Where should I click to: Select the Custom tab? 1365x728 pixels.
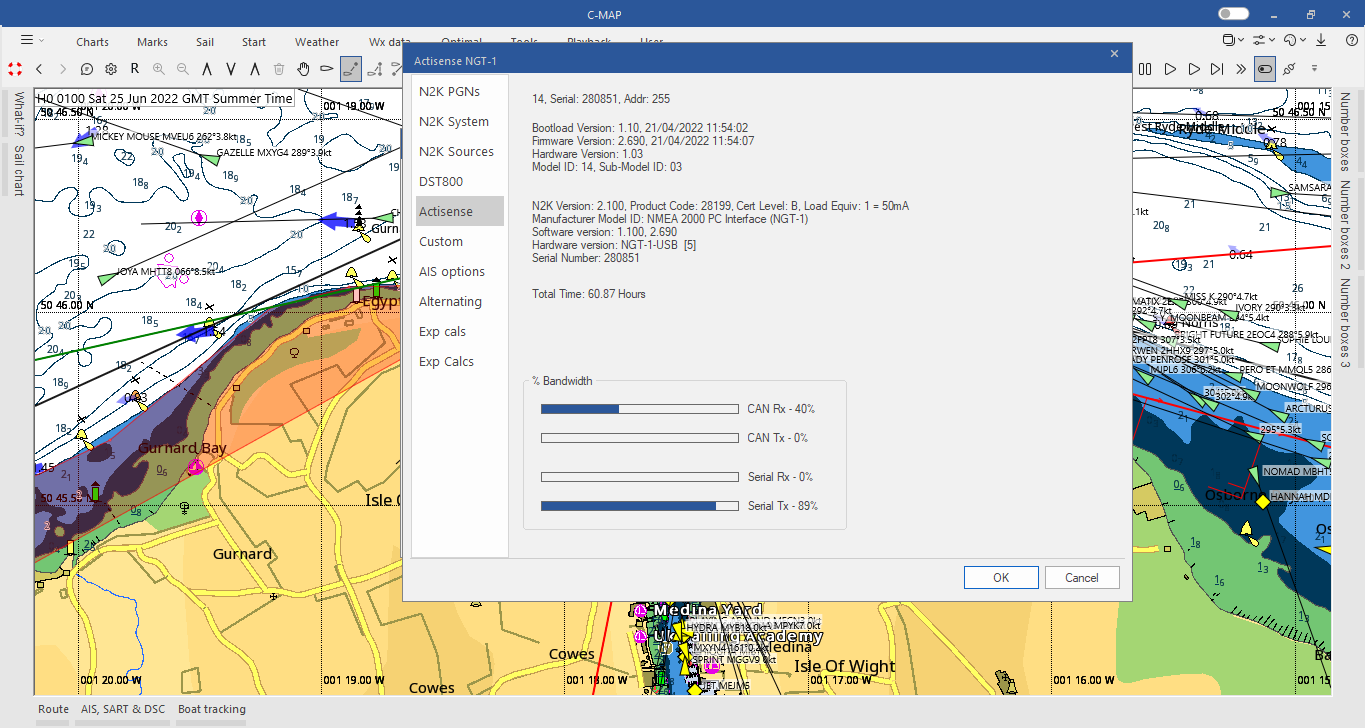click(460, 241)
